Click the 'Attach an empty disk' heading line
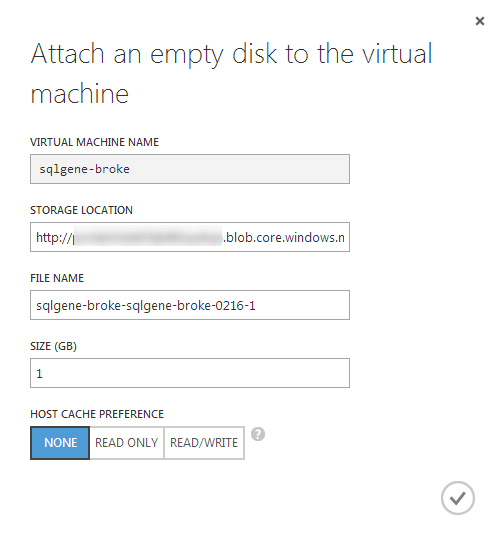The image size is (501, 540). click(231, 54)
